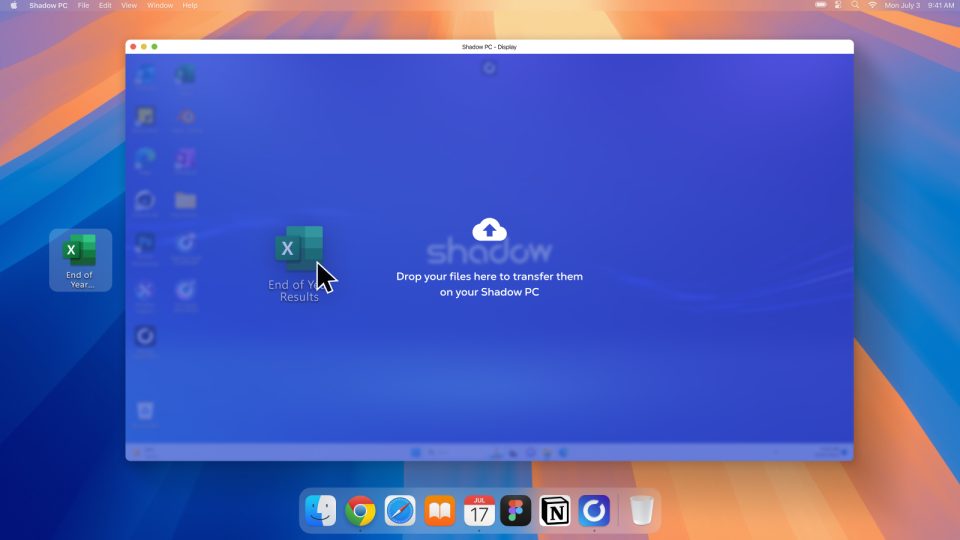960x540 pixels.
Task: Open the View menu
Action: tap(129, 5)
